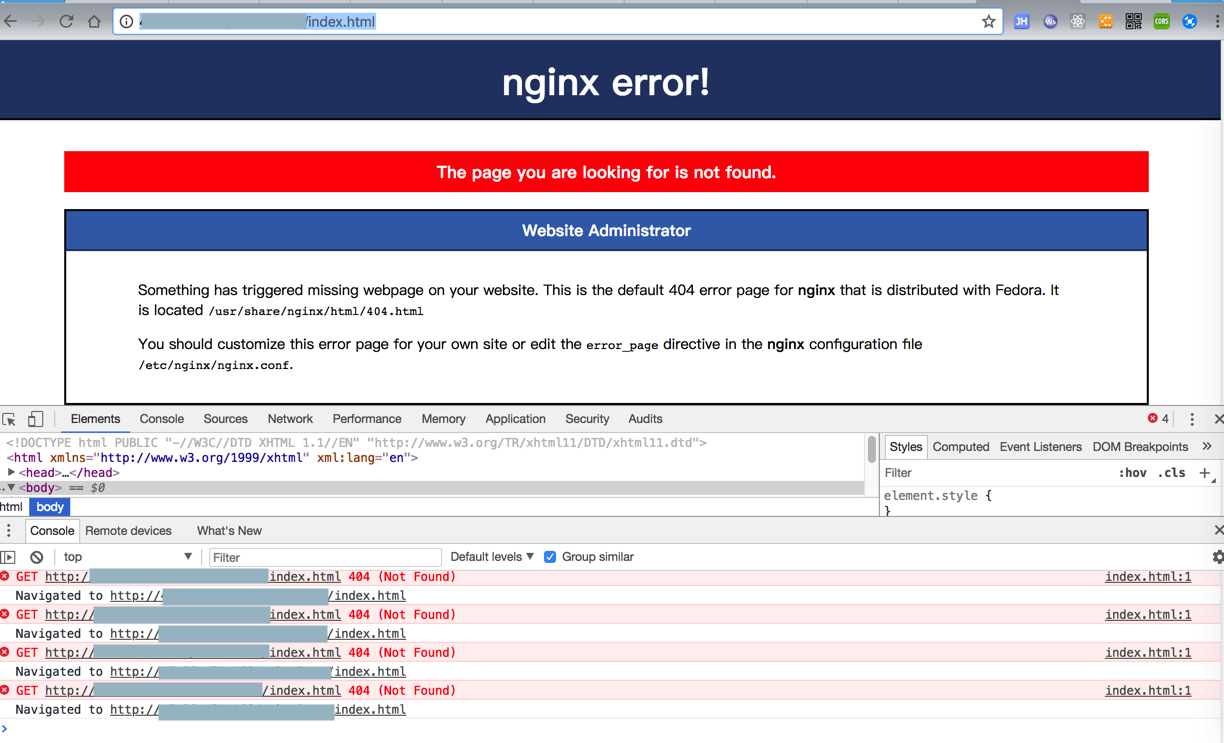The width and height of the screenshot is (1224, 743).
Task: Open the Default levels dropdown
Action: click(492, 557)
